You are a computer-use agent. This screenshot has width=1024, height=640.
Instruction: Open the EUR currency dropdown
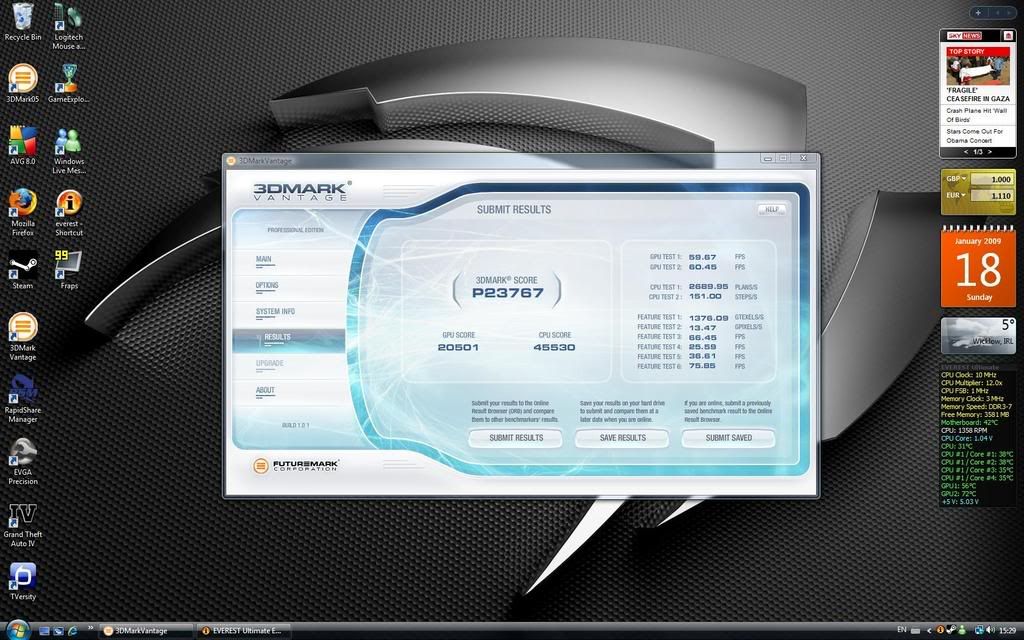tap(956, 195)
